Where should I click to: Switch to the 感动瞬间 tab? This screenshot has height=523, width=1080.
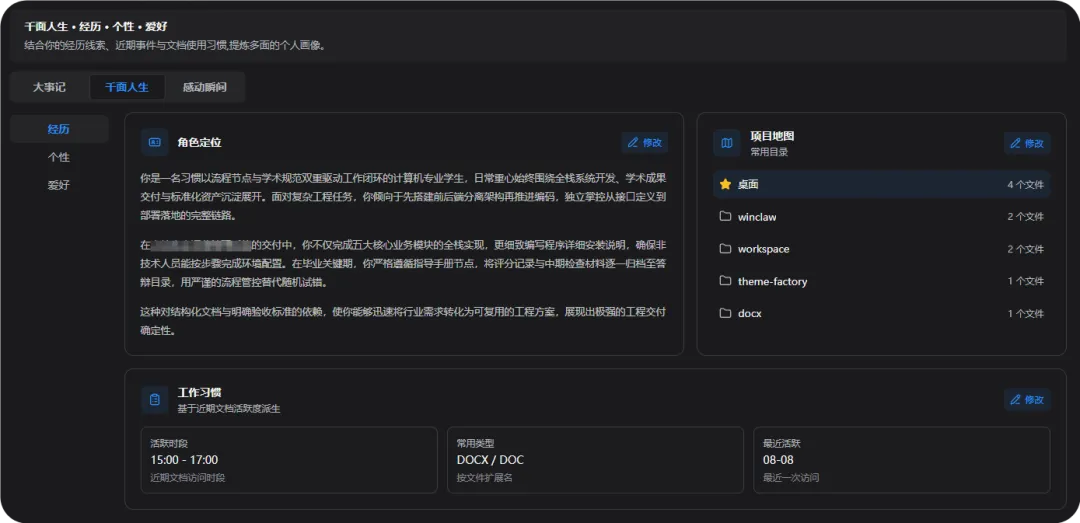tap(205, 88)
